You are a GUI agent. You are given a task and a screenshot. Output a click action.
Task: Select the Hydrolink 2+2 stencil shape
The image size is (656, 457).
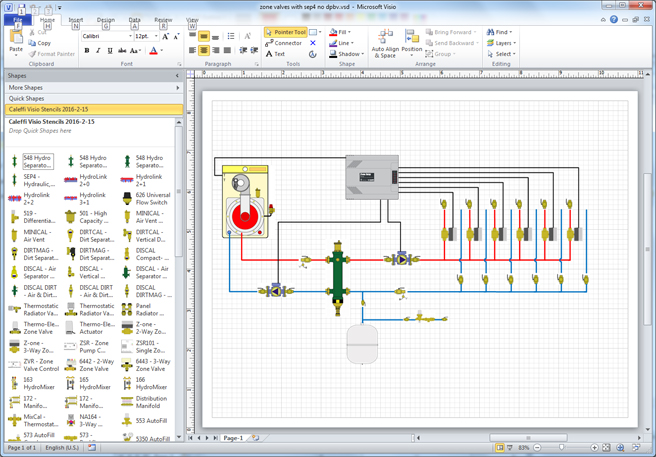[x=30, y=199]
